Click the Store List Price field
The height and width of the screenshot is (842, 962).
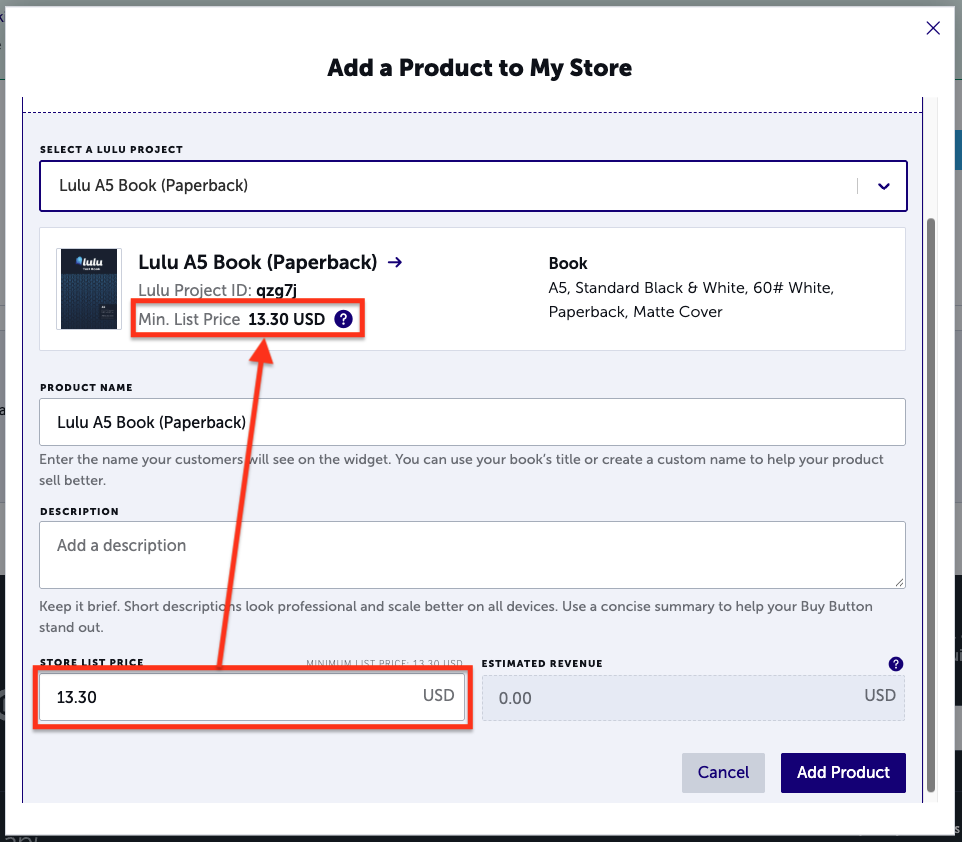click(252, 697)
